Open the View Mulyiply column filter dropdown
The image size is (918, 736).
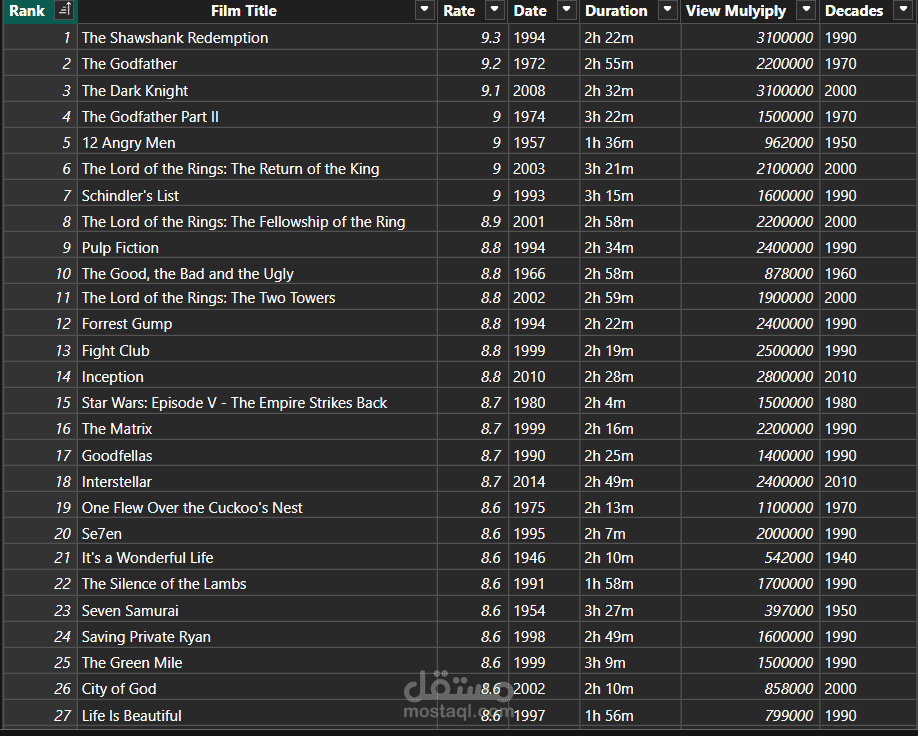tap(807, 9)
